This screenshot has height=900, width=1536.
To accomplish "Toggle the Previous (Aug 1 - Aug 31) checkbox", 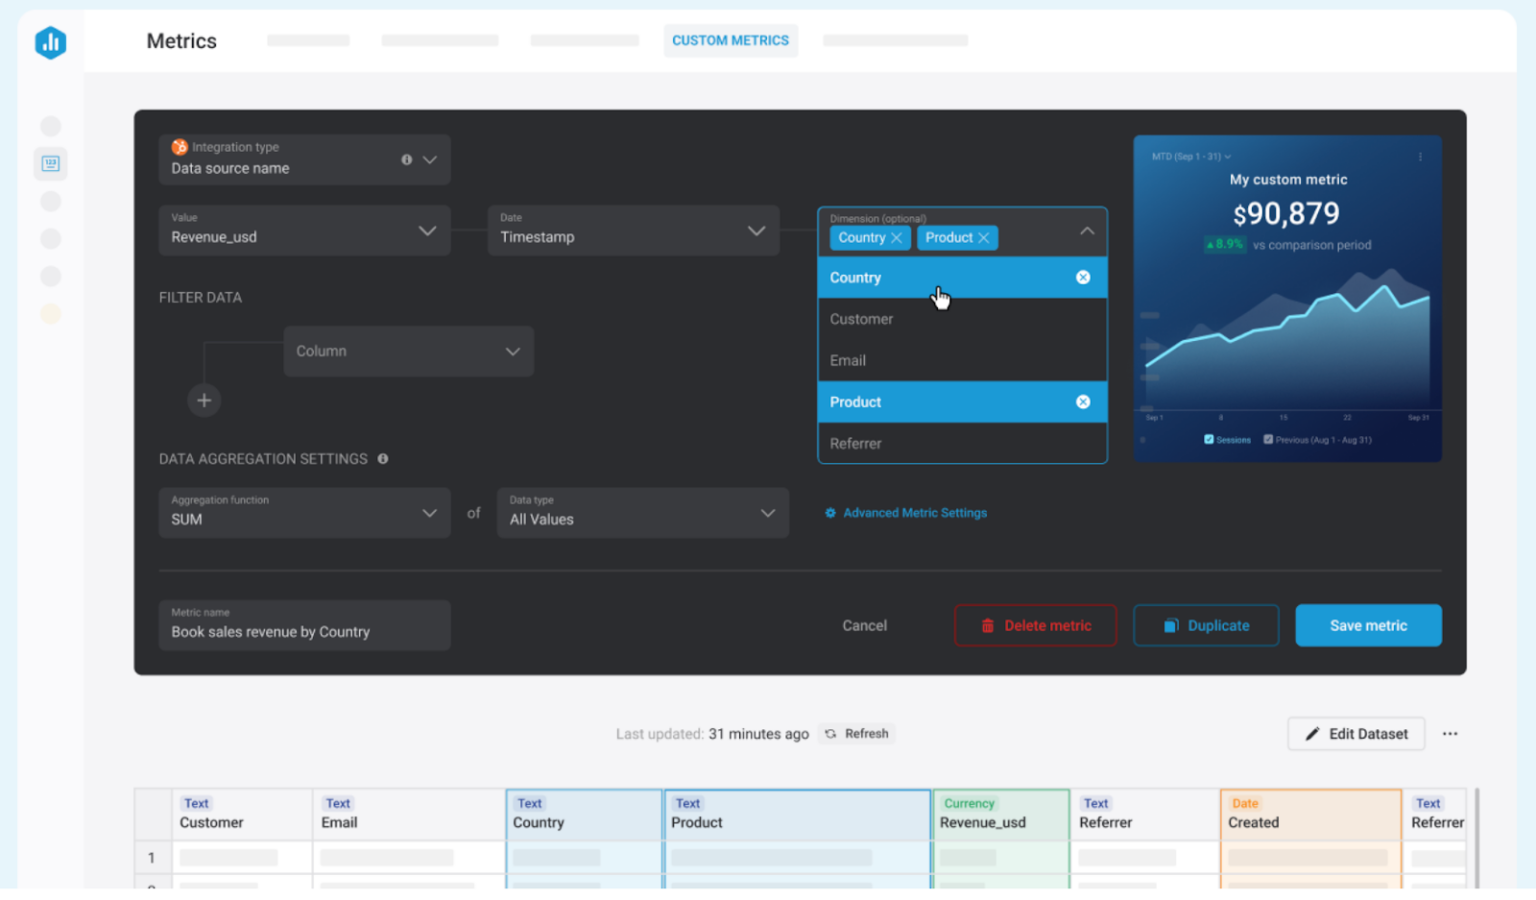I will point(1268,439).
